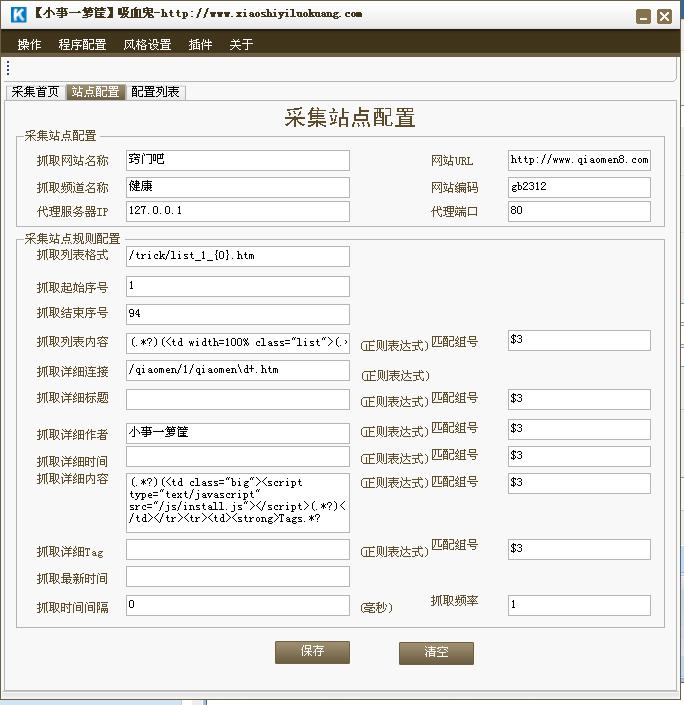Click the 抓取列表格式 input field
Viewport: 684px width, 705px height.
point(237,256)
